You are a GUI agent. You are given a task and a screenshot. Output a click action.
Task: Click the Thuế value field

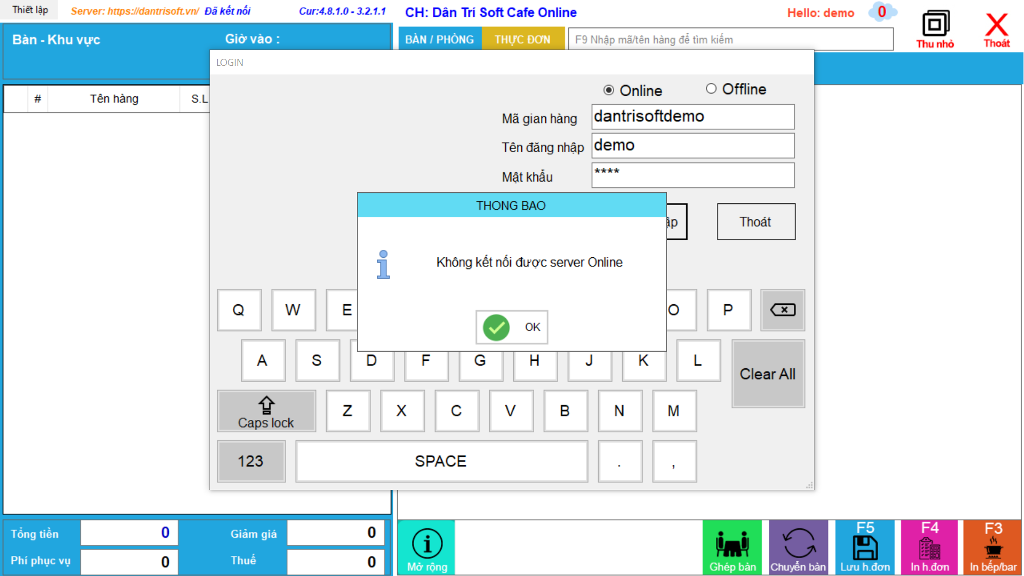[336, 562]
